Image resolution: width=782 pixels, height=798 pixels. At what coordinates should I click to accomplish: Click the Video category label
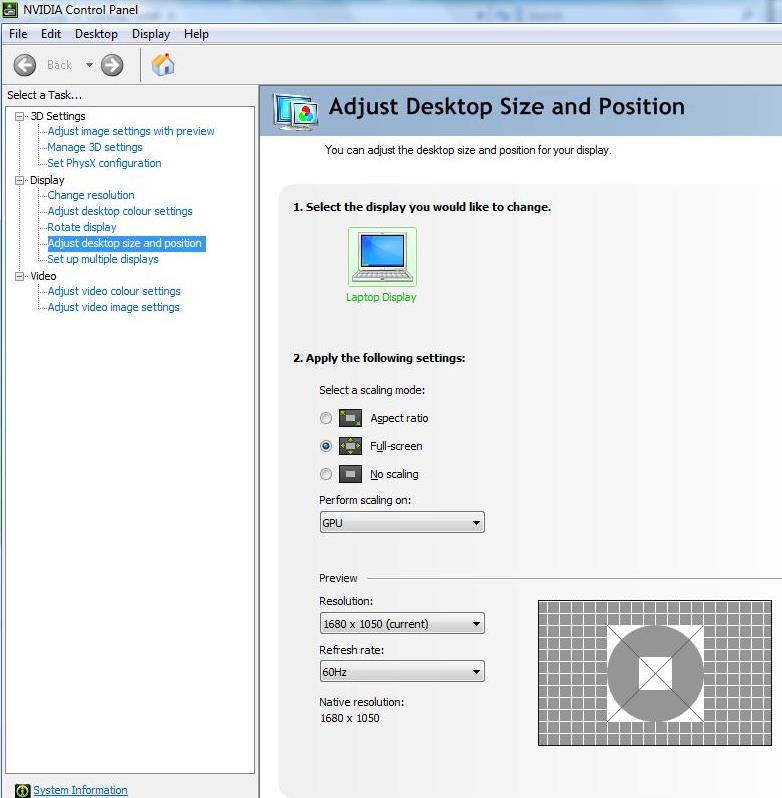click(43, 276)
